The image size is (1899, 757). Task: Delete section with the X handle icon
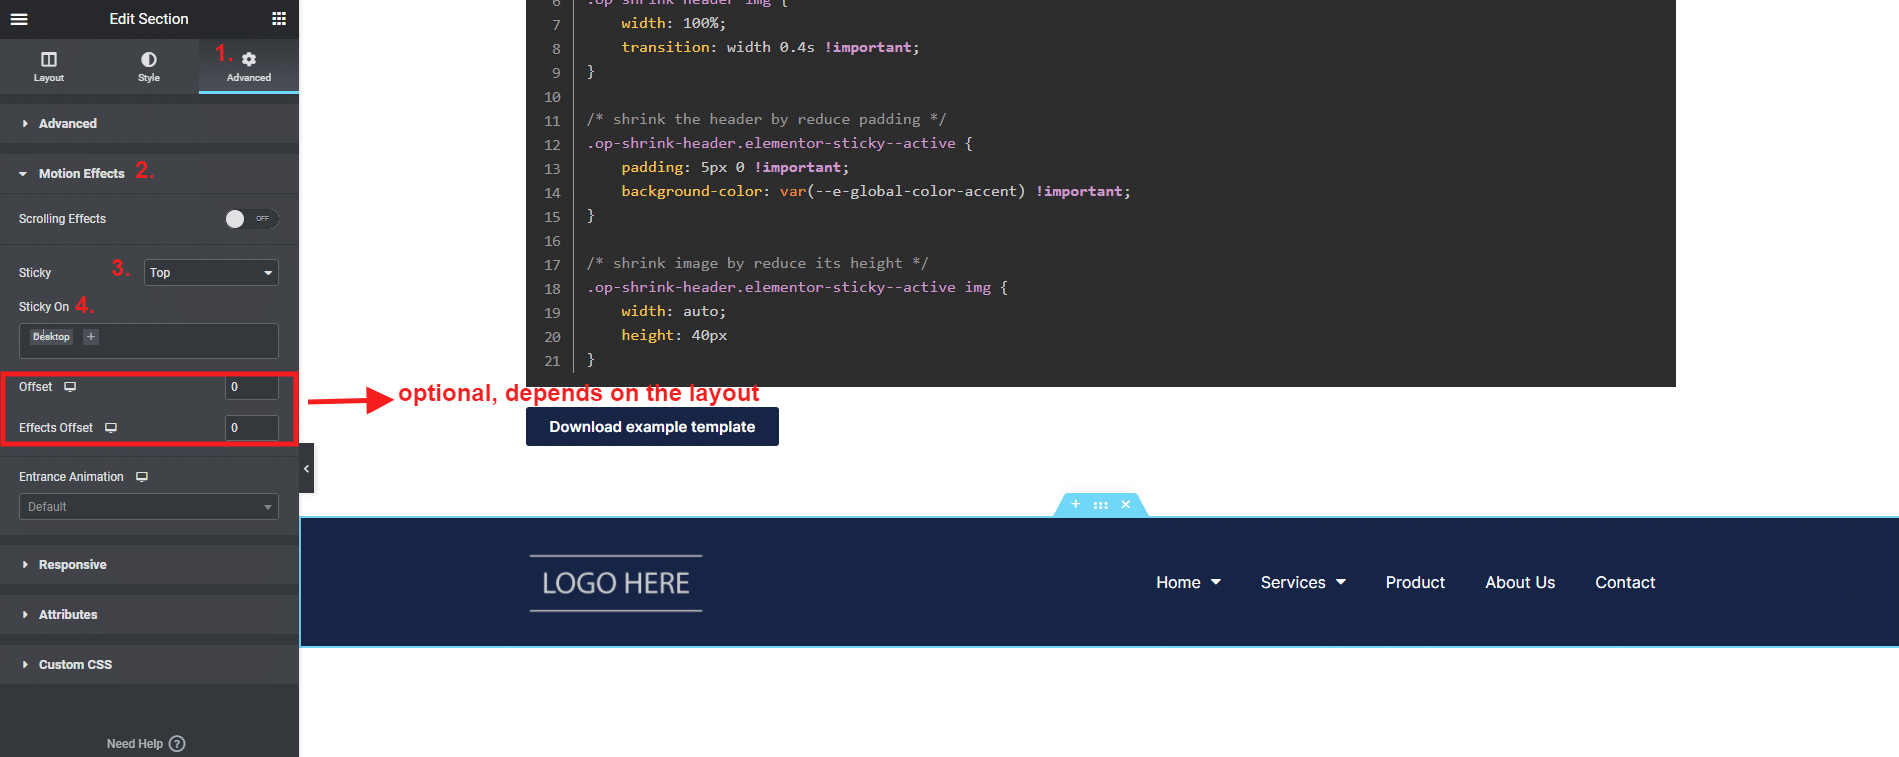tap(1126, 505)
